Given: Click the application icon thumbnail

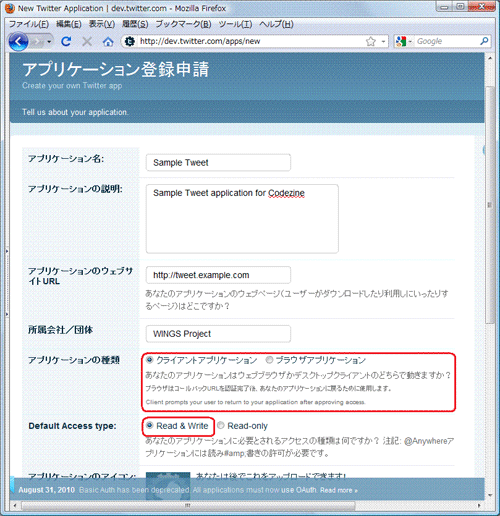Looking at the screenshot, I should [168, 486].
